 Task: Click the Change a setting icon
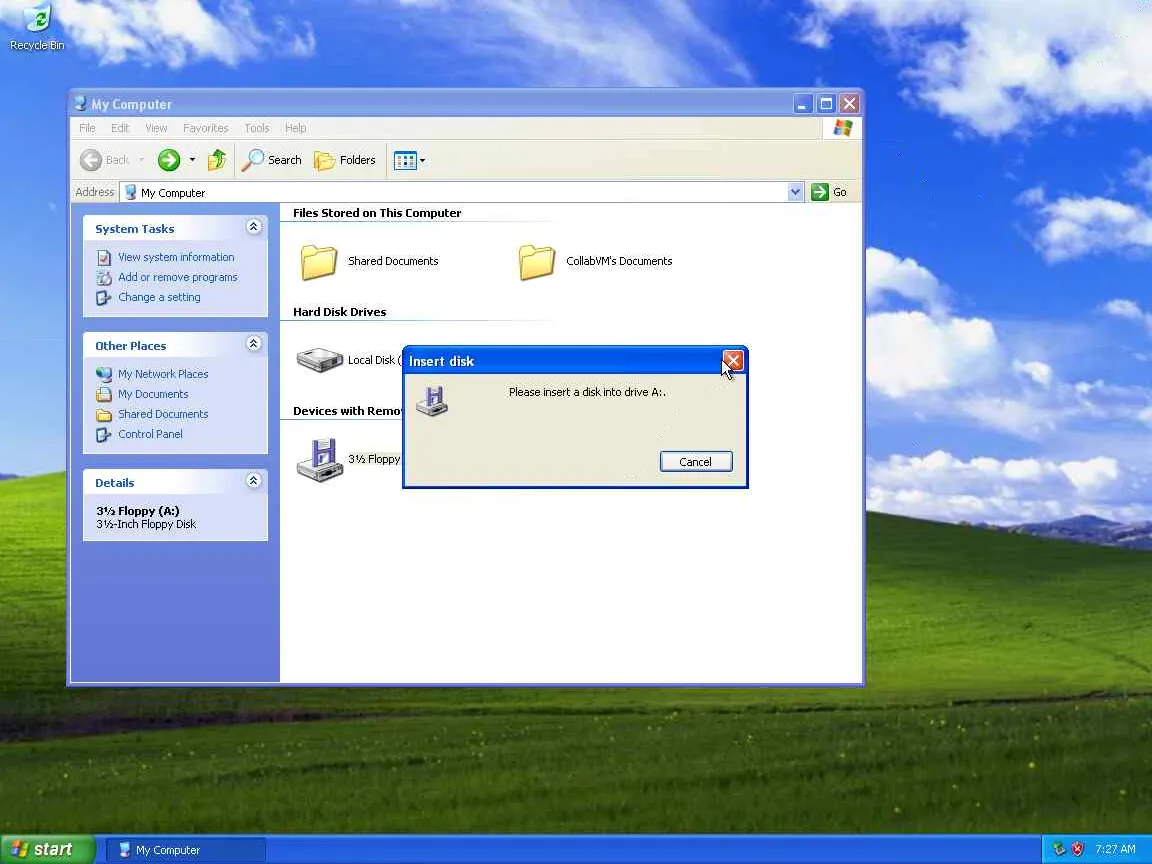(104, 298)
